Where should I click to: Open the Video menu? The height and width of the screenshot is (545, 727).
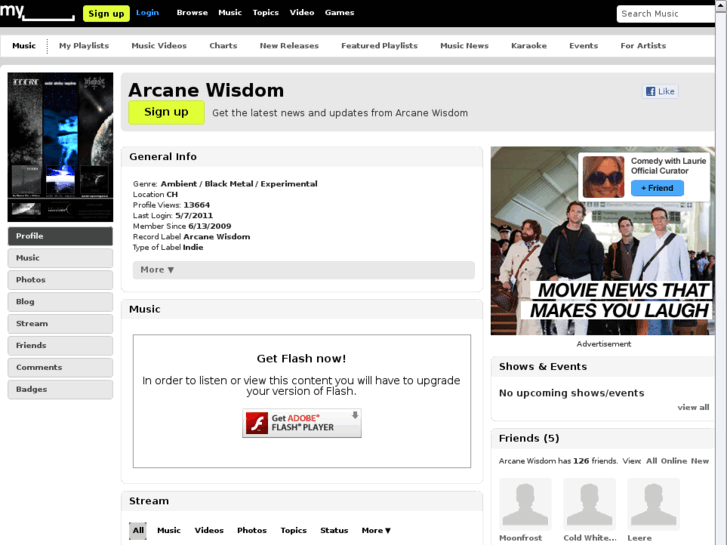coord(302,13)
